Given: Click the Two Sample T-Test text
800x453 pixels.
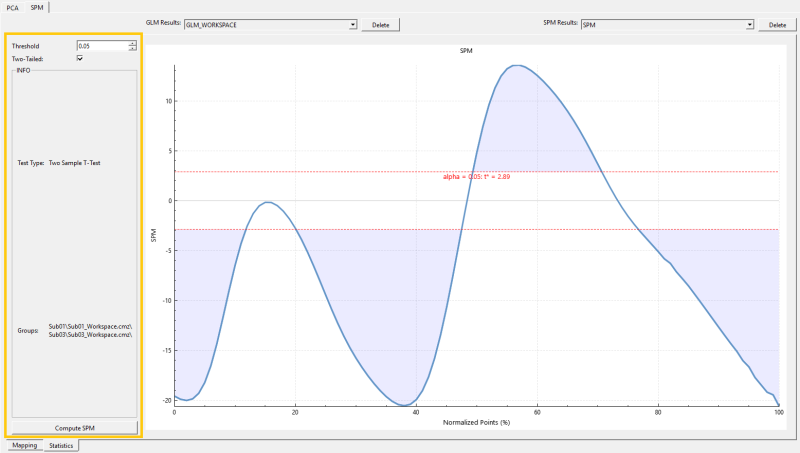Looking at the screenshot, I should tap(74, 163).
